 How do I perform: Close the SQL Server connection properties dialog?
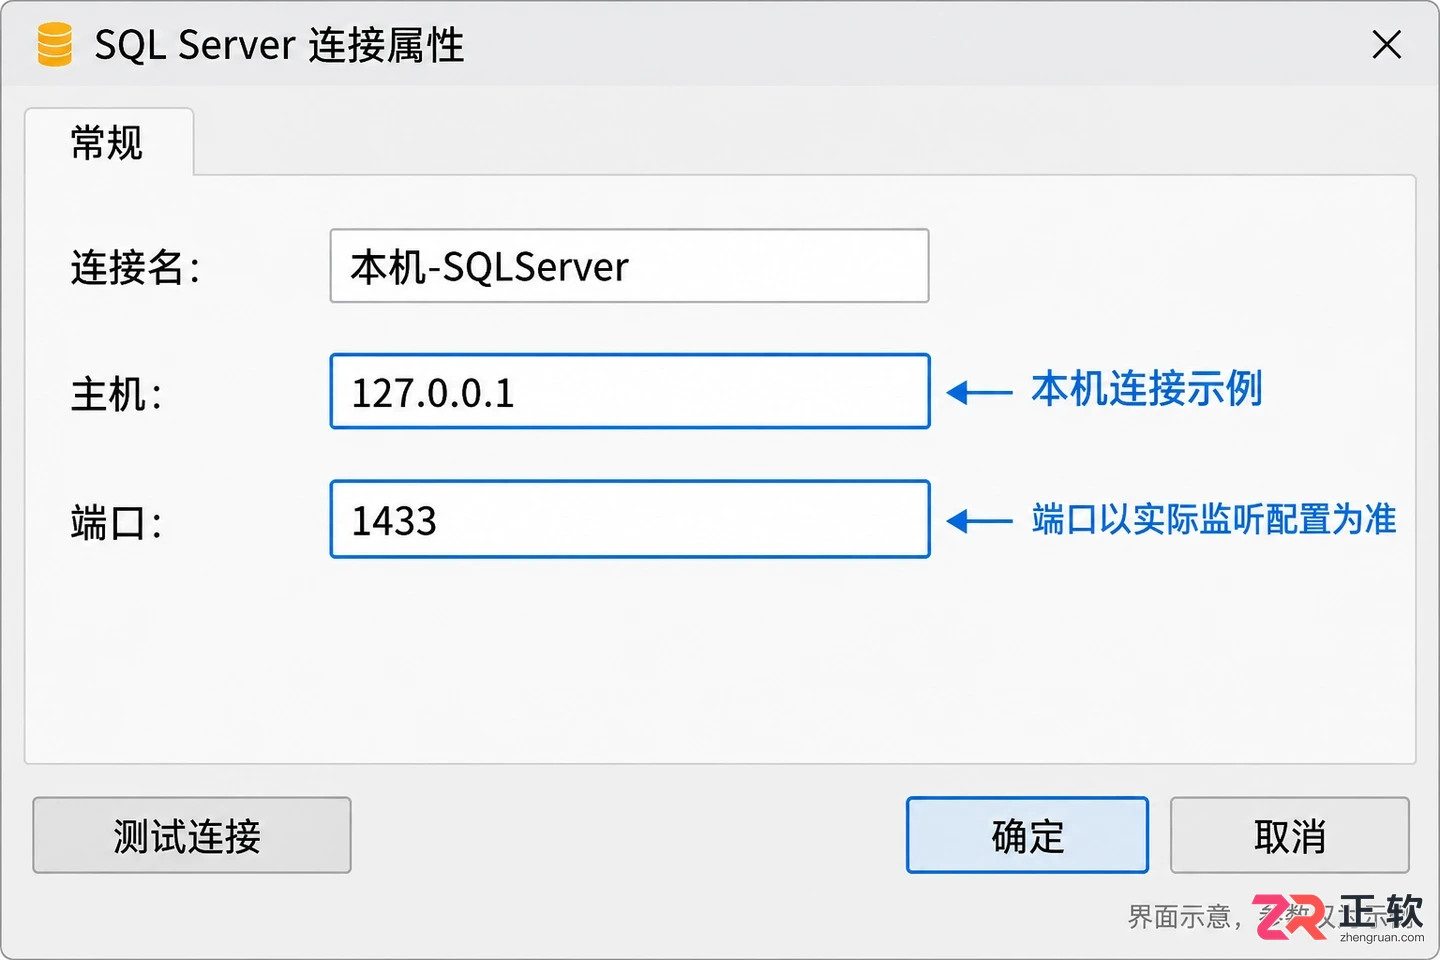click(x=1386, y=45)
